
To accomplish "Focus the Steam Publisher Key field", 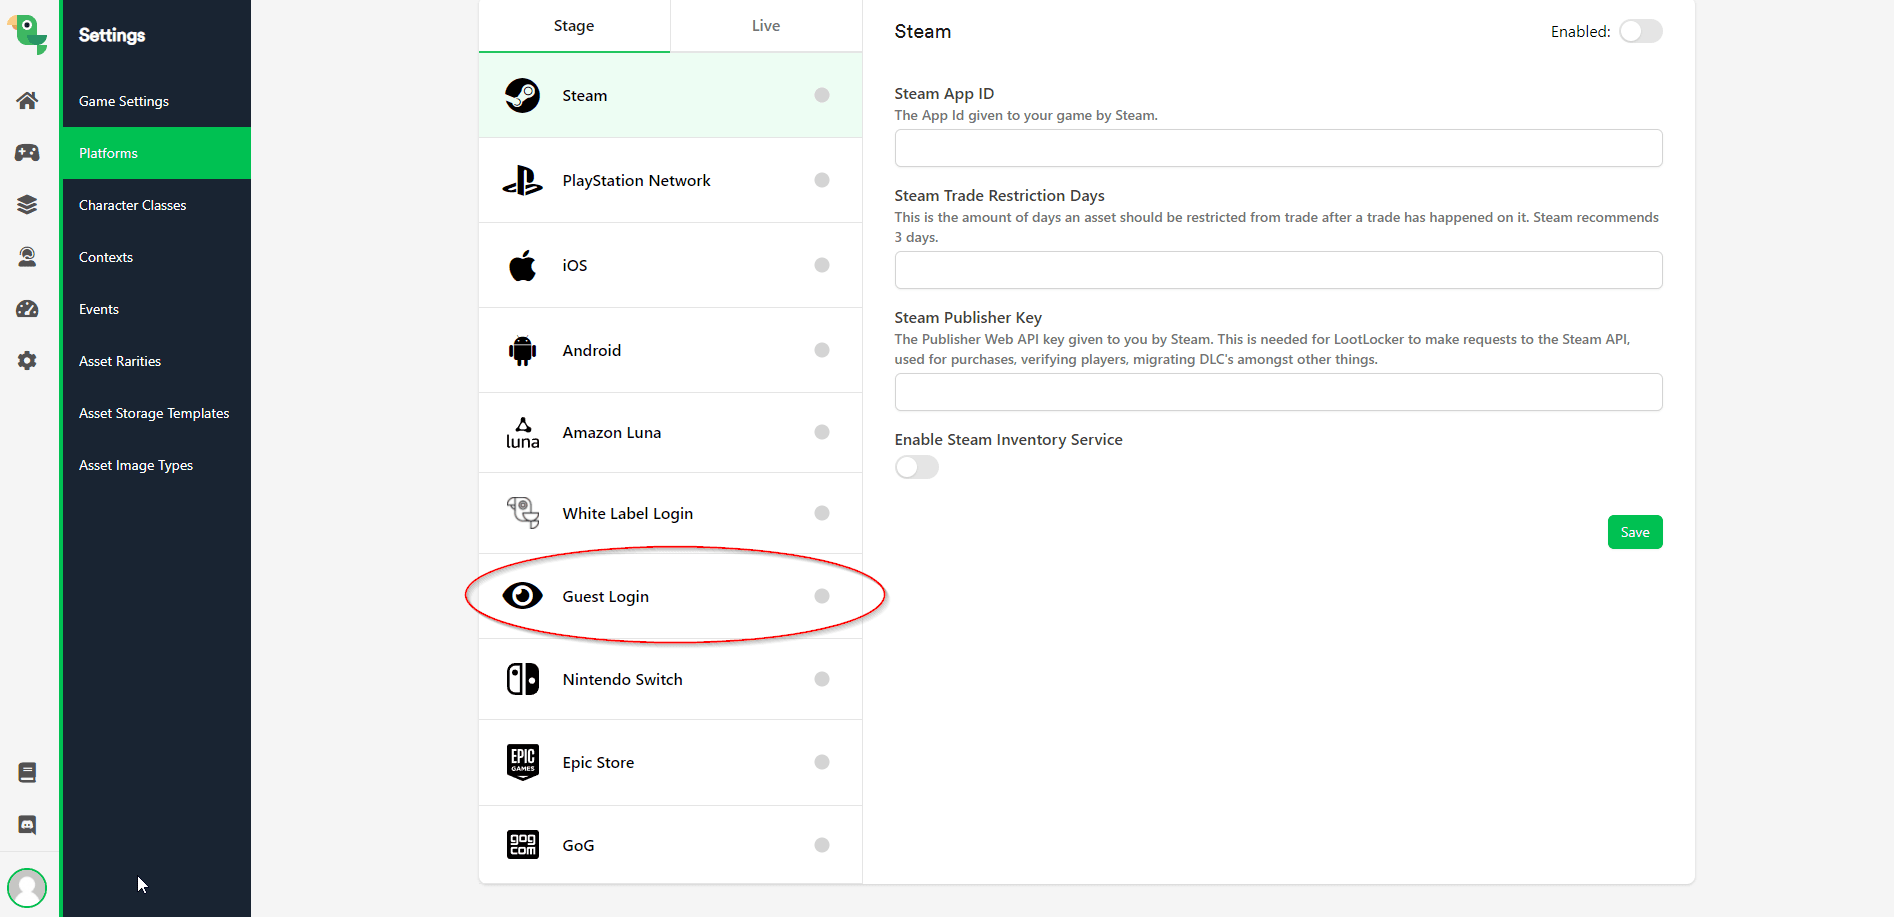I will pos(1277,392).
